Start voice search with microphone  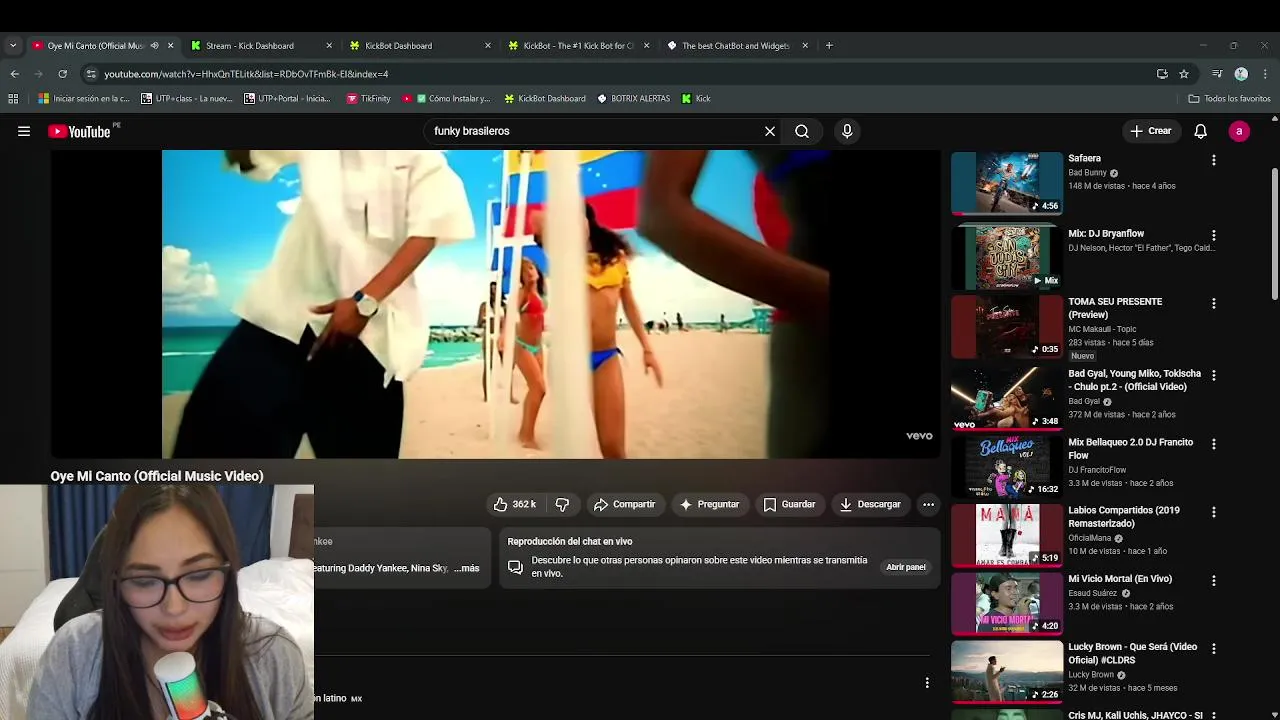pos(847,131)
